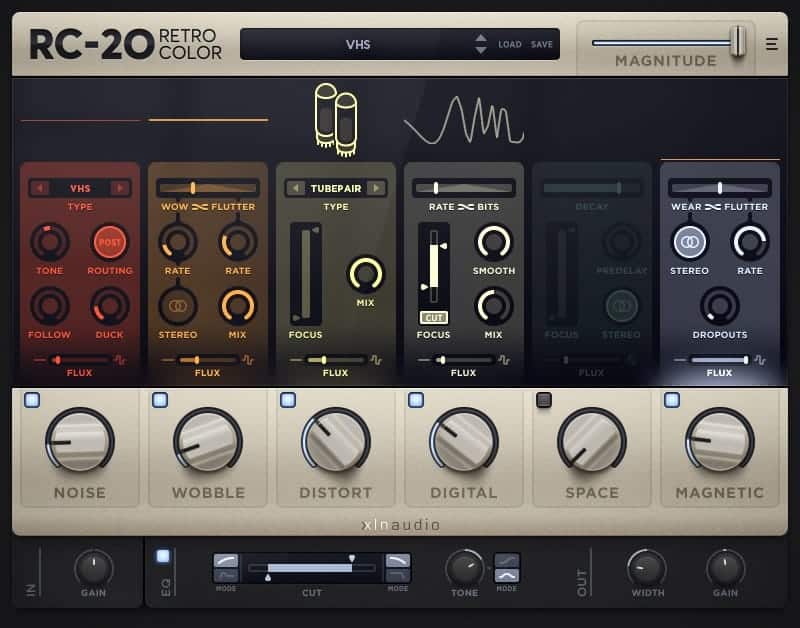The height and width of the screenshot is (628, 800).
Task: Open the TUBEPAIR type selector
Action: coord(336,188)
